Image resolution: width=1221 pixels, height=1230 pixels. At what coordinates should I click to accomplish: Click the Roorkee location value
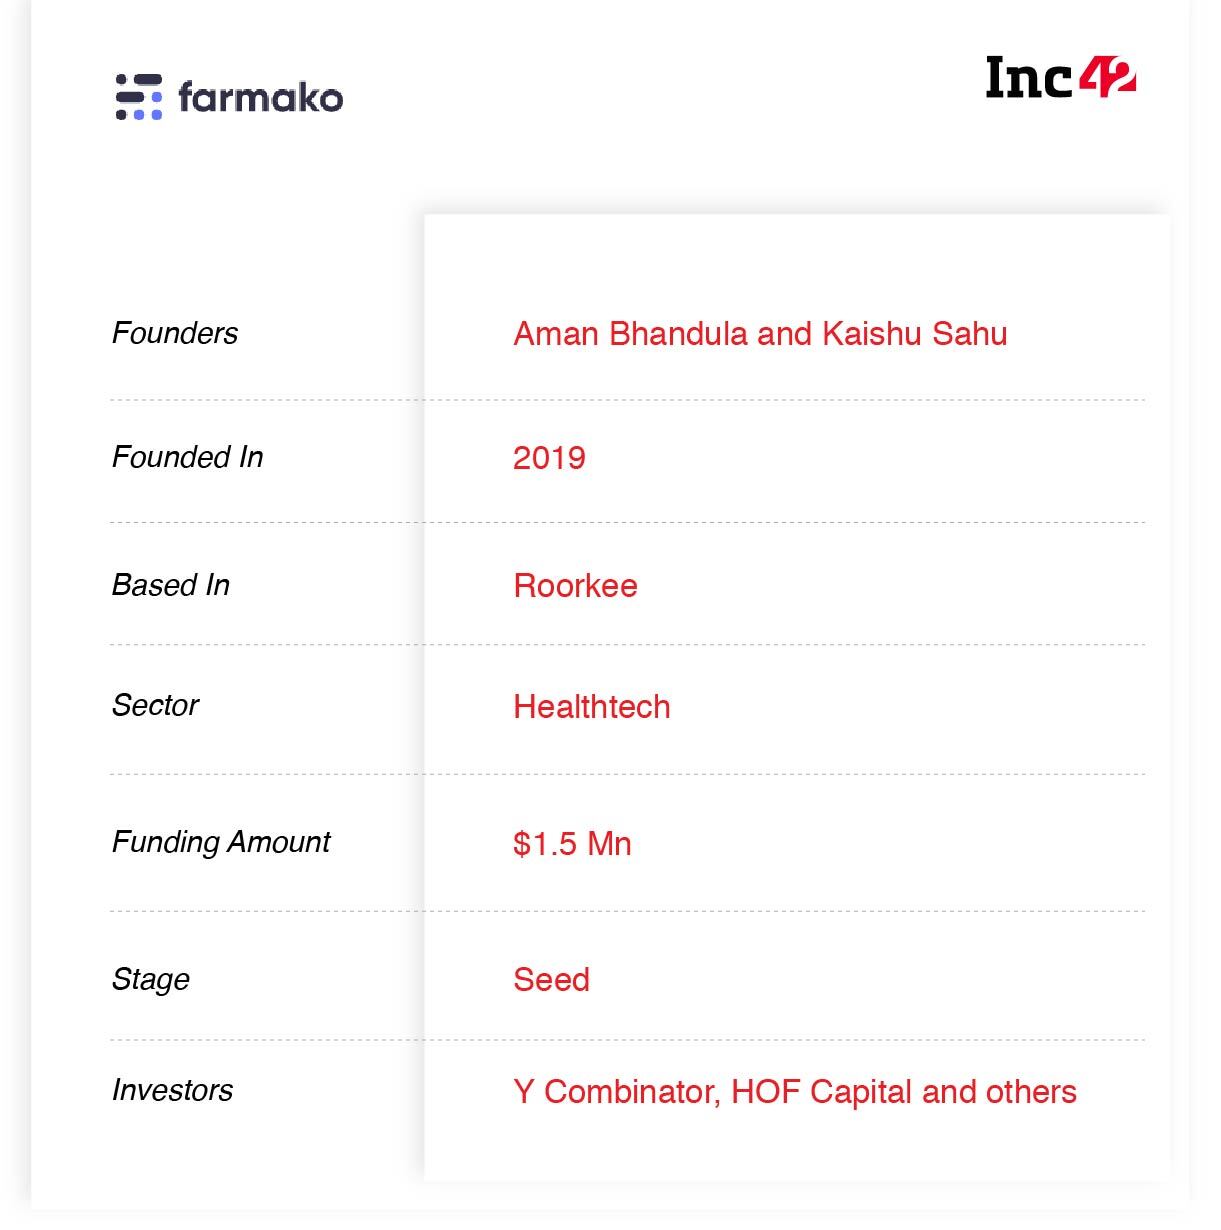575,586
